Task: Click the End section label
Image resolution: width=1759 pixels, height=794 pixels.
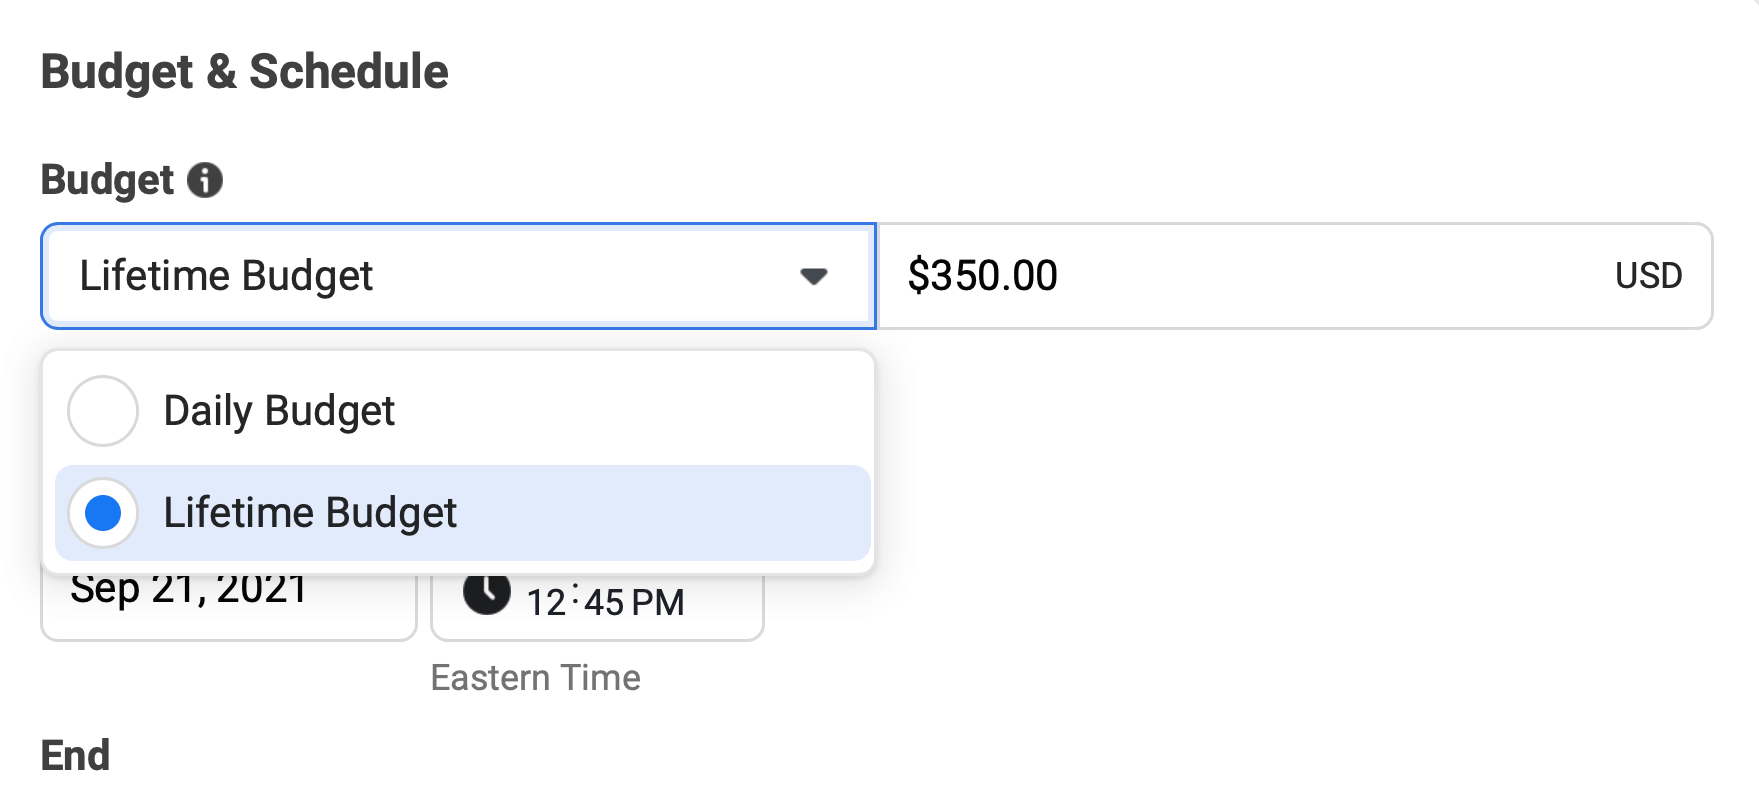Action: pos(75,756)
